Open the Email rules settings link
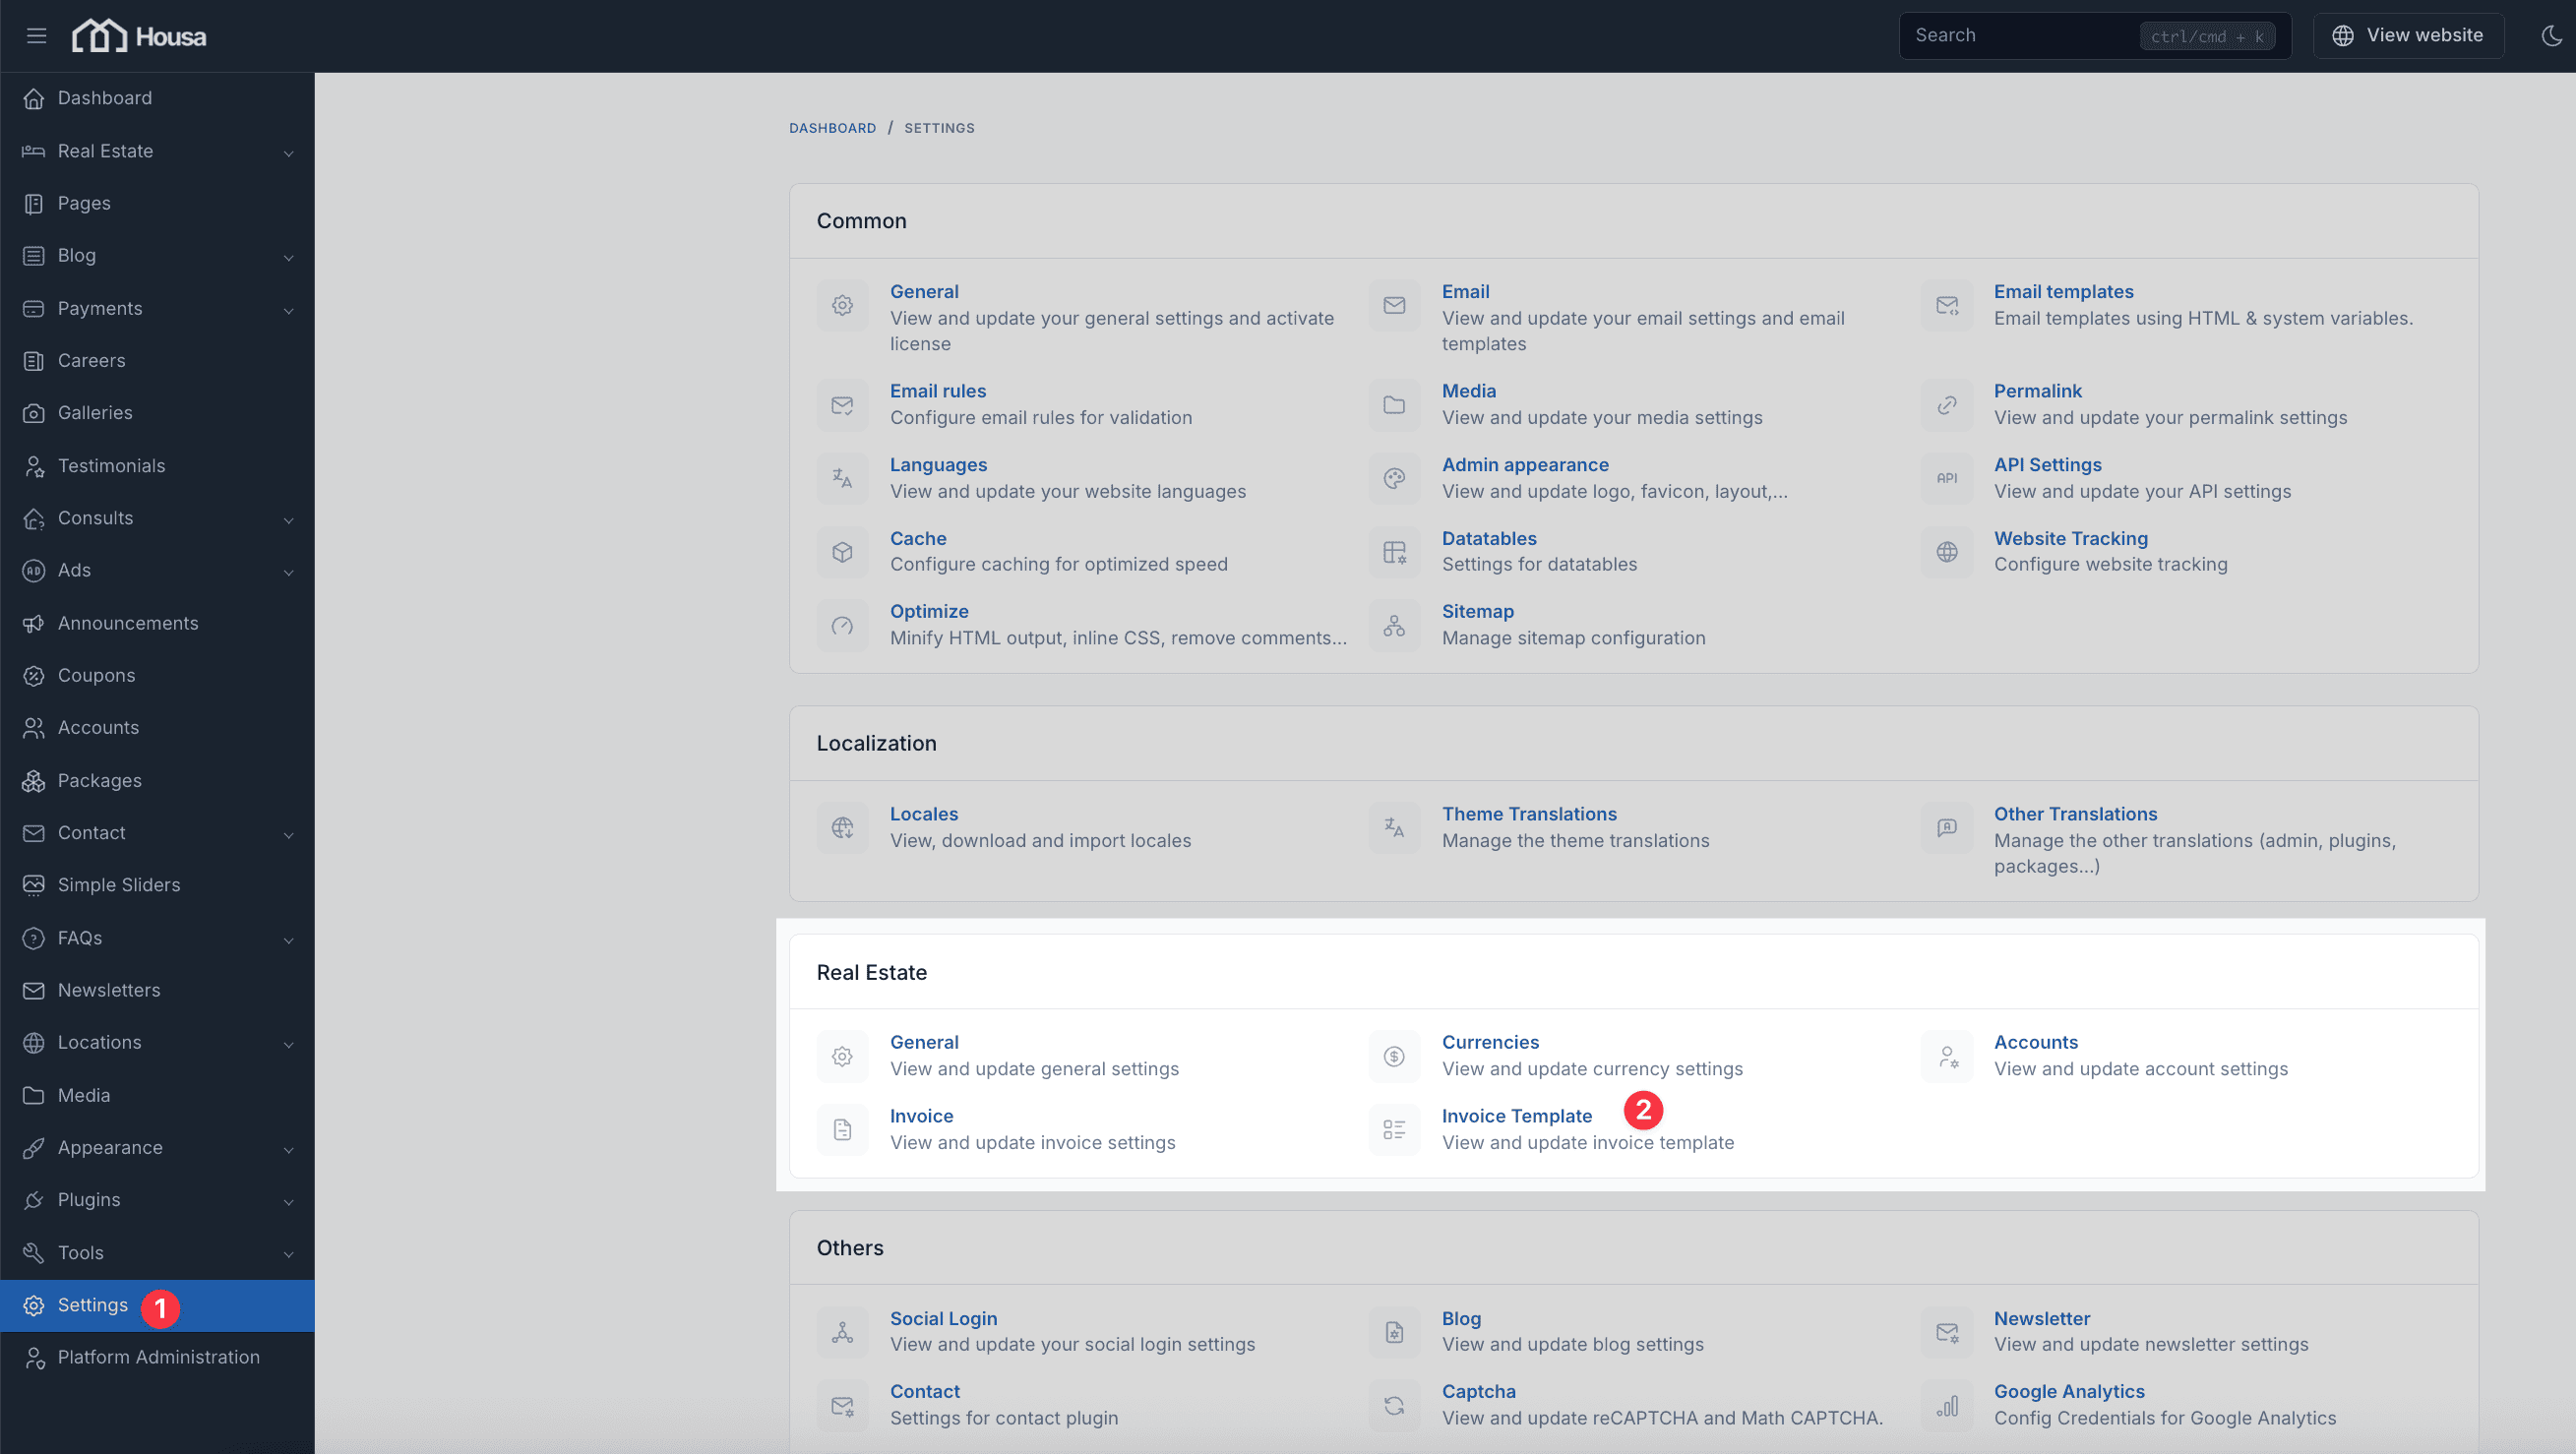Image resolution: width=2576 pixels, height=1454 pixels. point(938,391)
